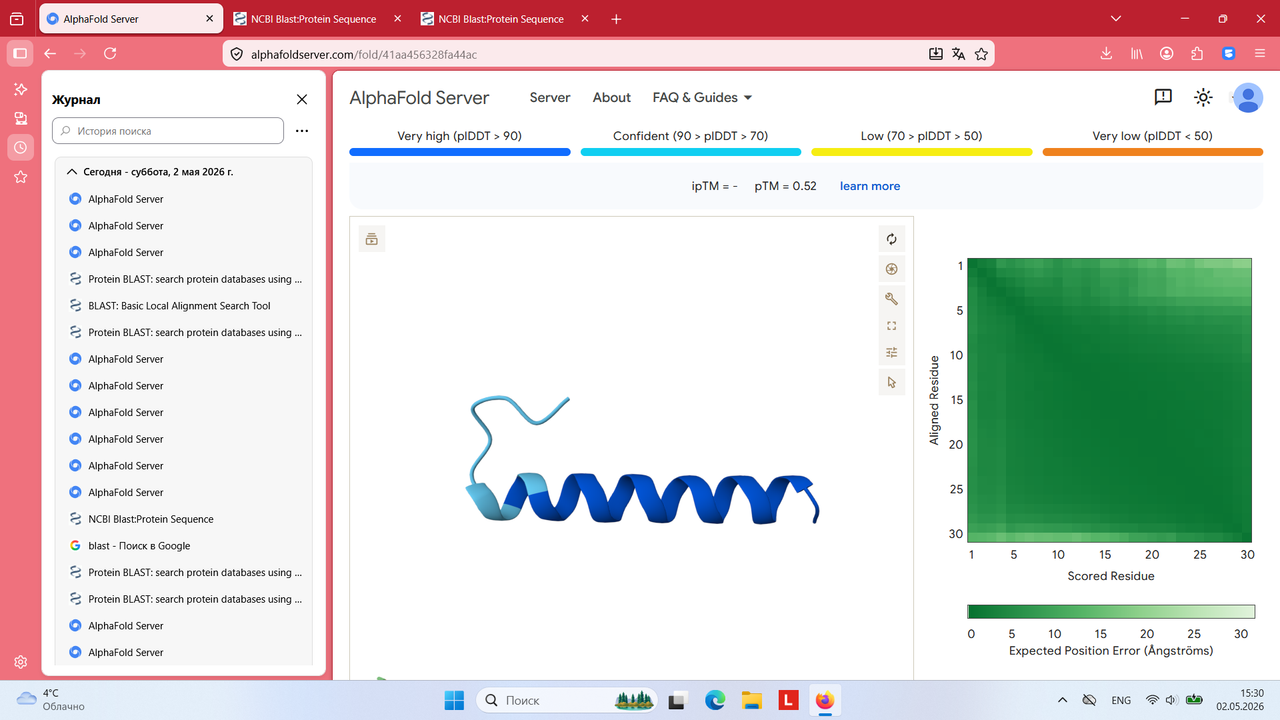Open the About navigation item
The width and height of the screenshot is (1280, 720).
pos(612,97)
